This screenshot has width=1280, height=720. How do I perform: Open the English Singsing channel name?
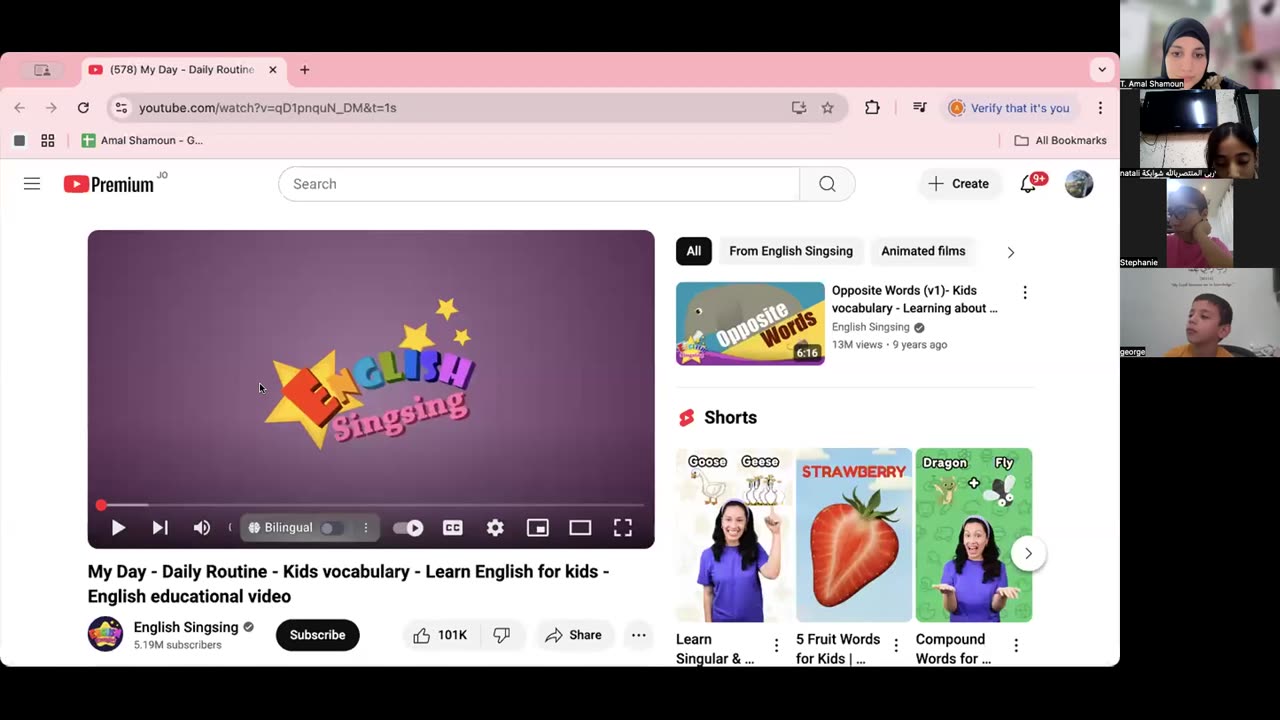(x=186, y=627)
